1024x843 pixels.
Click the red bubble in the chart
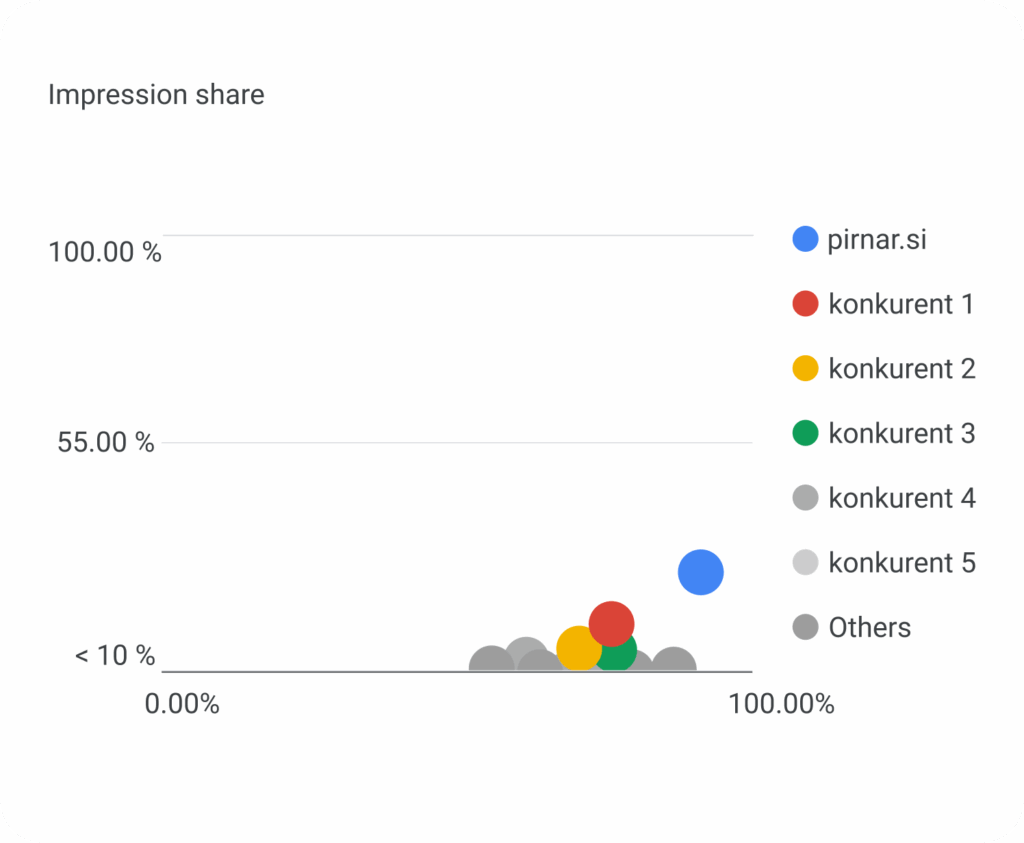611,624
